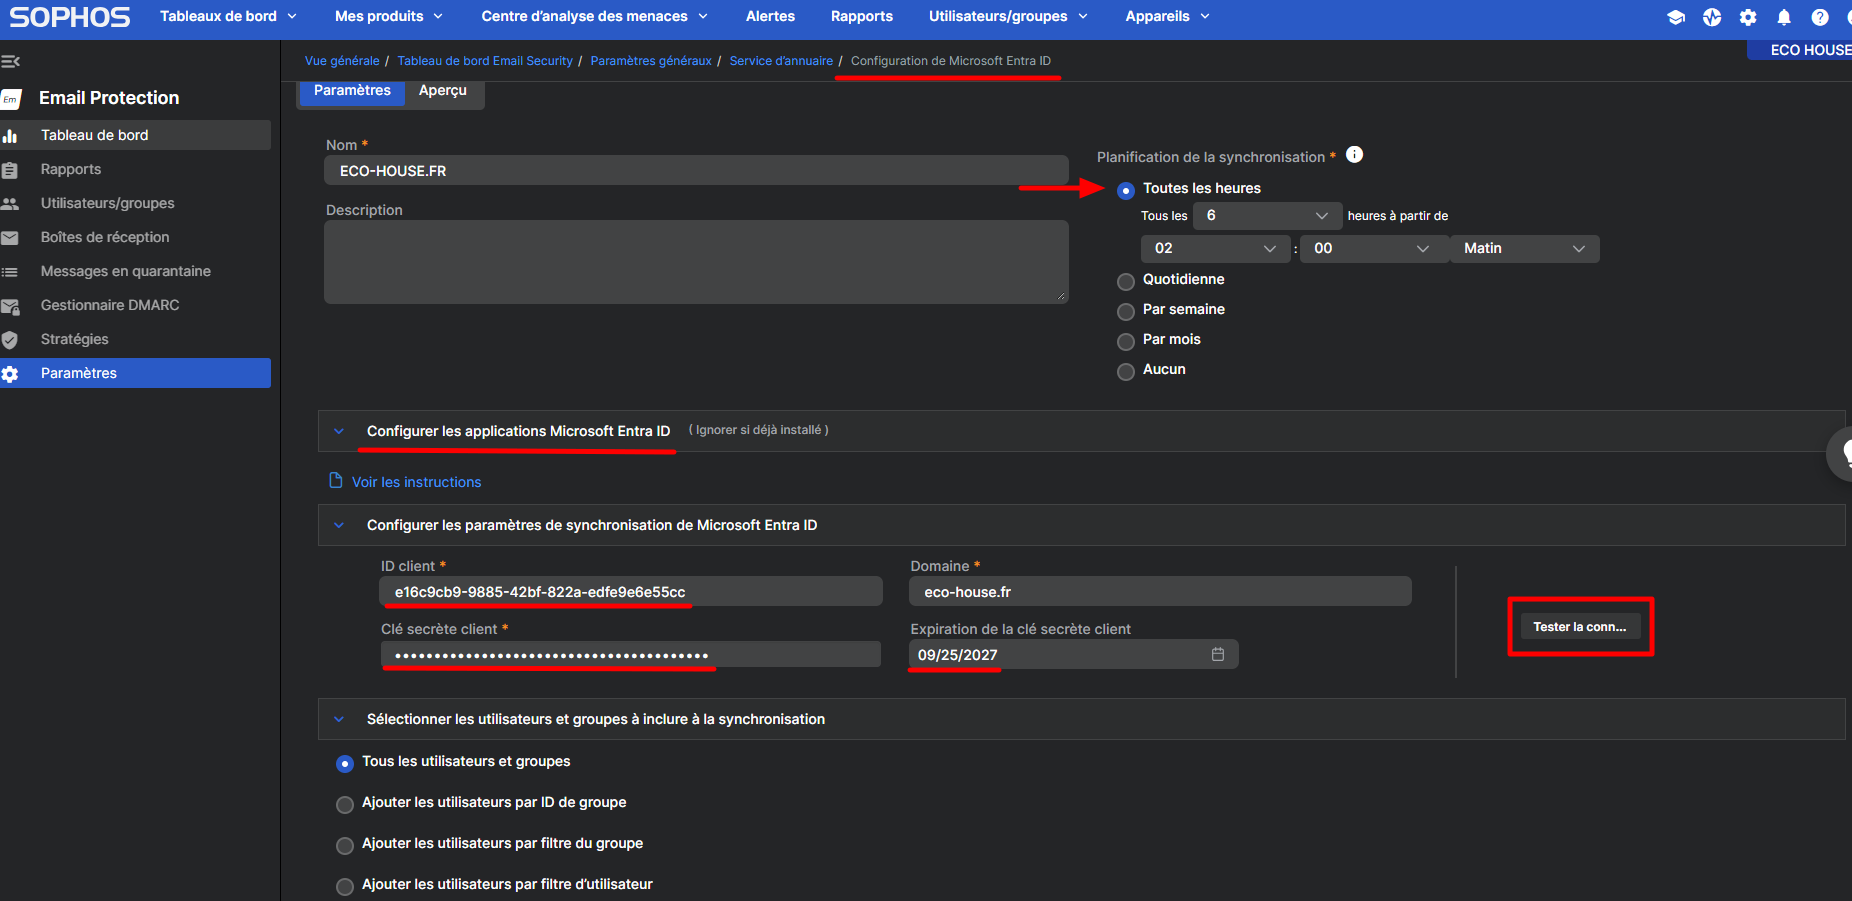
Task: Click the sync schedule info icon
Action: click(1354, 154)
